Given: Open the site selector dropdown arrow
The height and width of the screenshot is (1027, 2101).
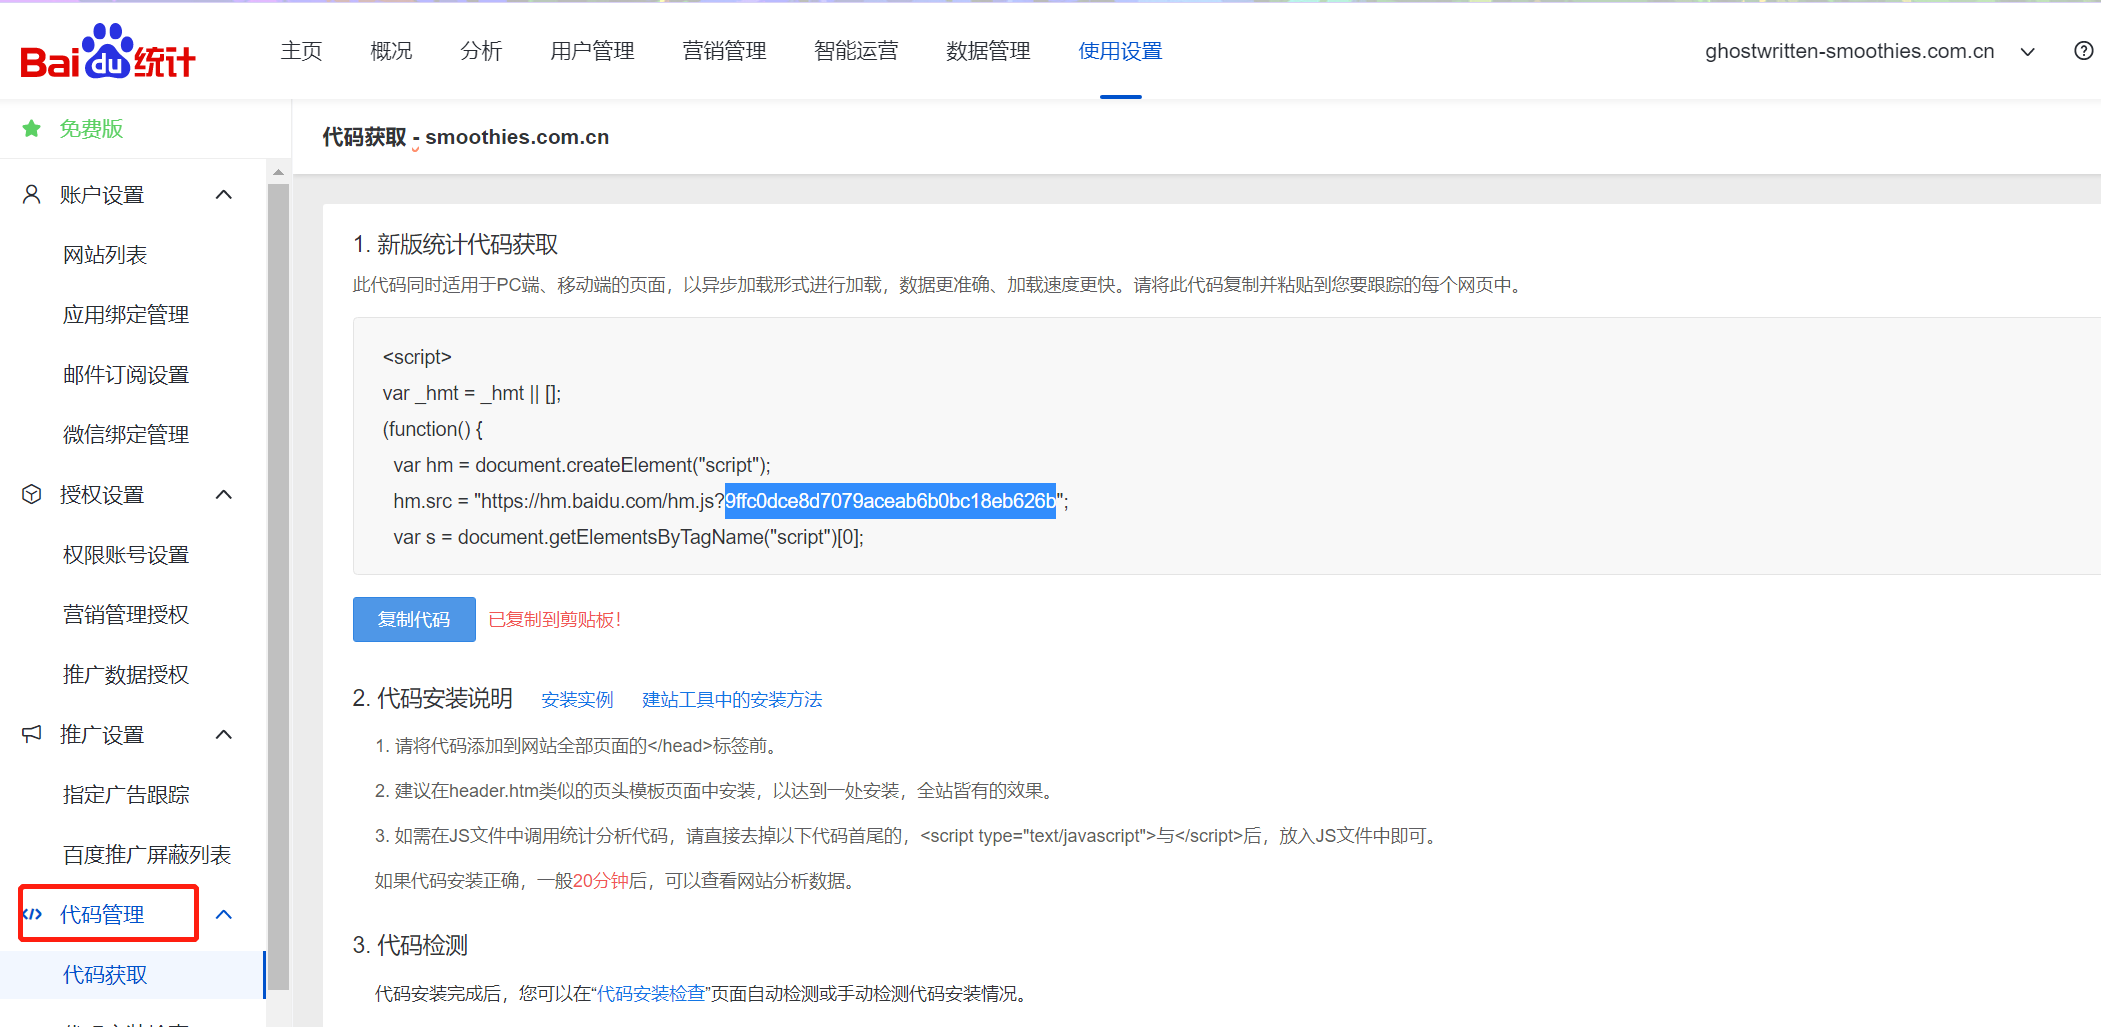Looking at the screenshot, I should click(x=2028, y=52).
